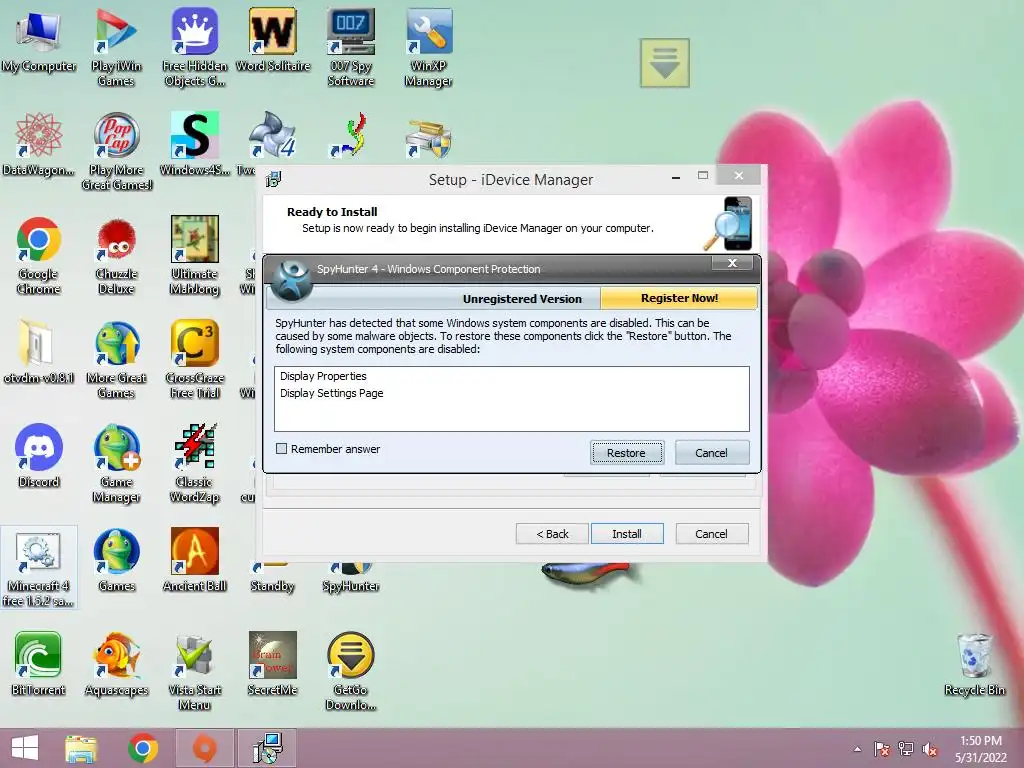1024x768 pixels.
Task: Select Display Settings Page list entry
Action: tap(511, 393)
